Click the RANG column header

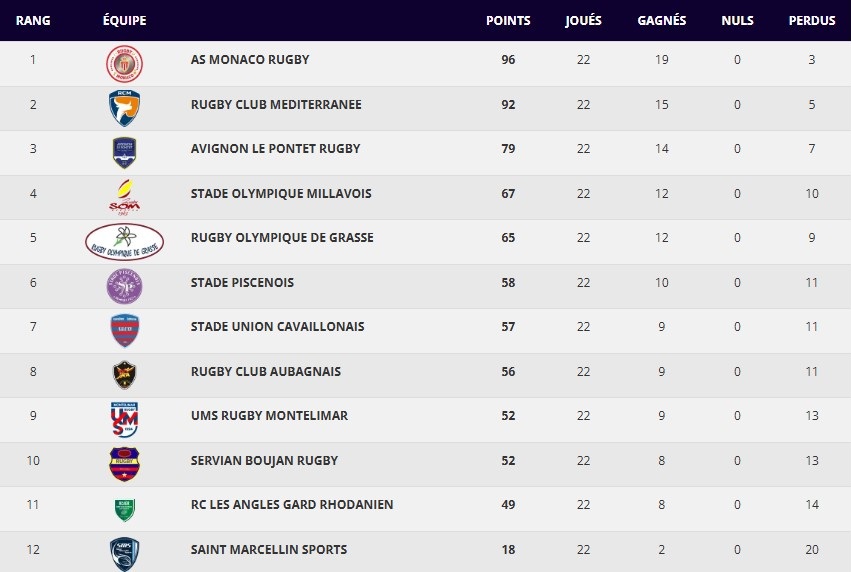33,21
